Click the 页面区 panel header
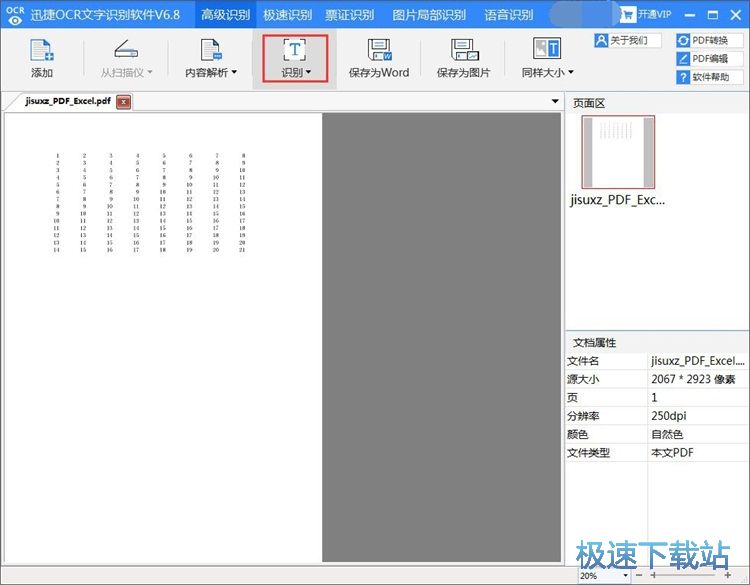Image resolution: width=750 pixels, height=585 pixels. [x=589, y=103]
